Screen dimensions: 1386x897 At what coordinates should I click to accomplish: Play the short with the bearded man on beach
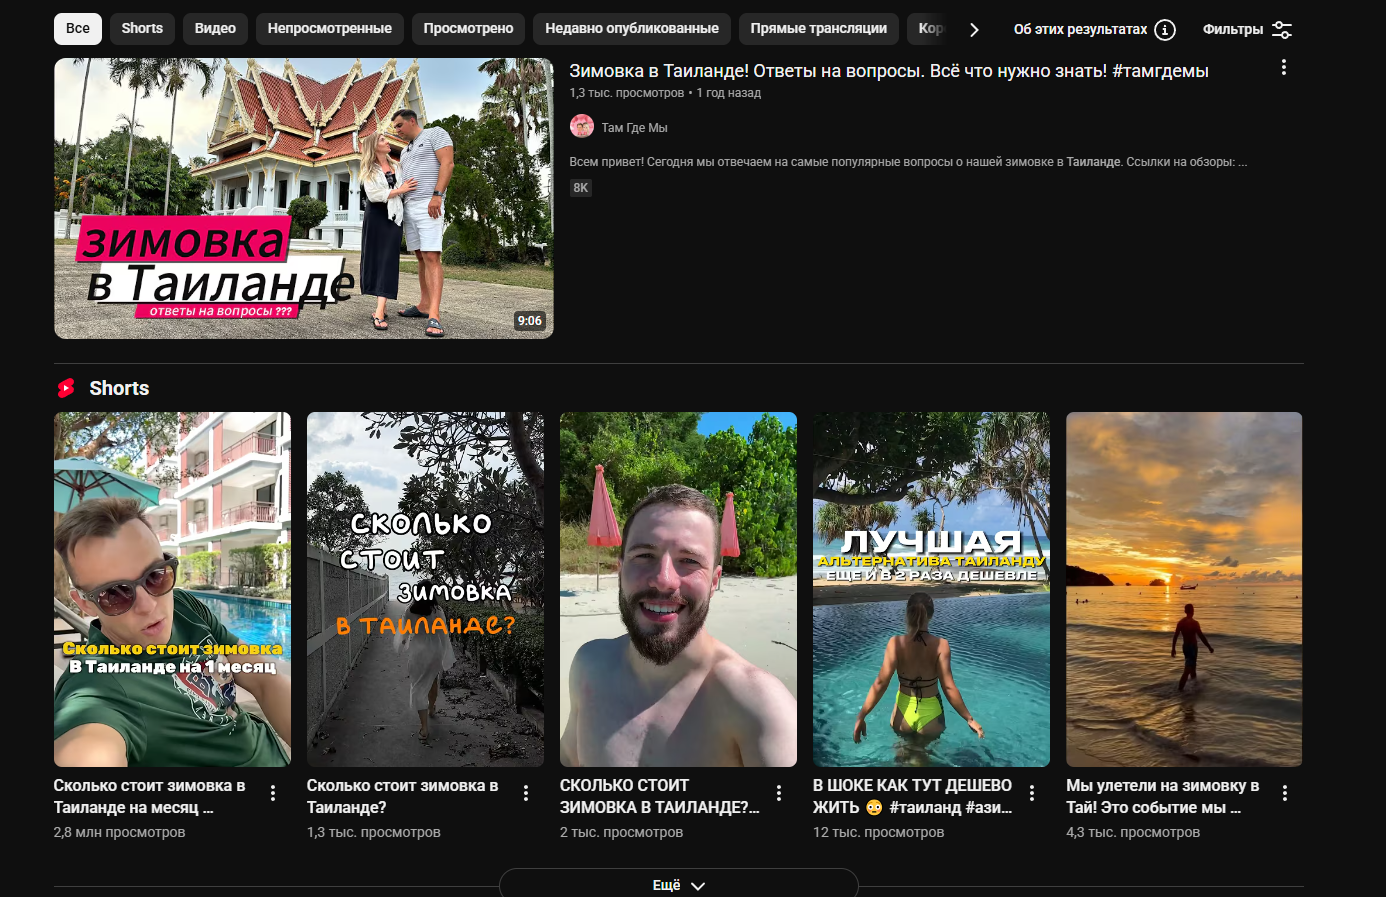tap(678, 589)
